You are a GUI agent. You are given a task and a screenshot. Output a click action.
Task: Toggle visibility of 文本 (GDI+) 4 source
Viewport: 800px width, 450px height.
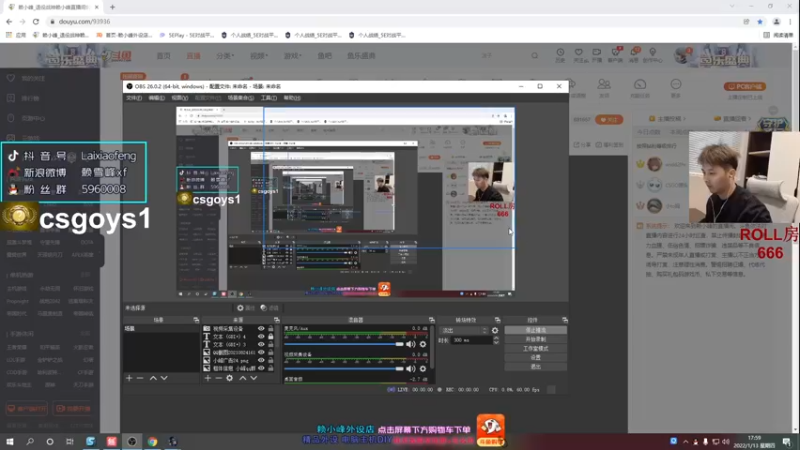tap(261, 337)
